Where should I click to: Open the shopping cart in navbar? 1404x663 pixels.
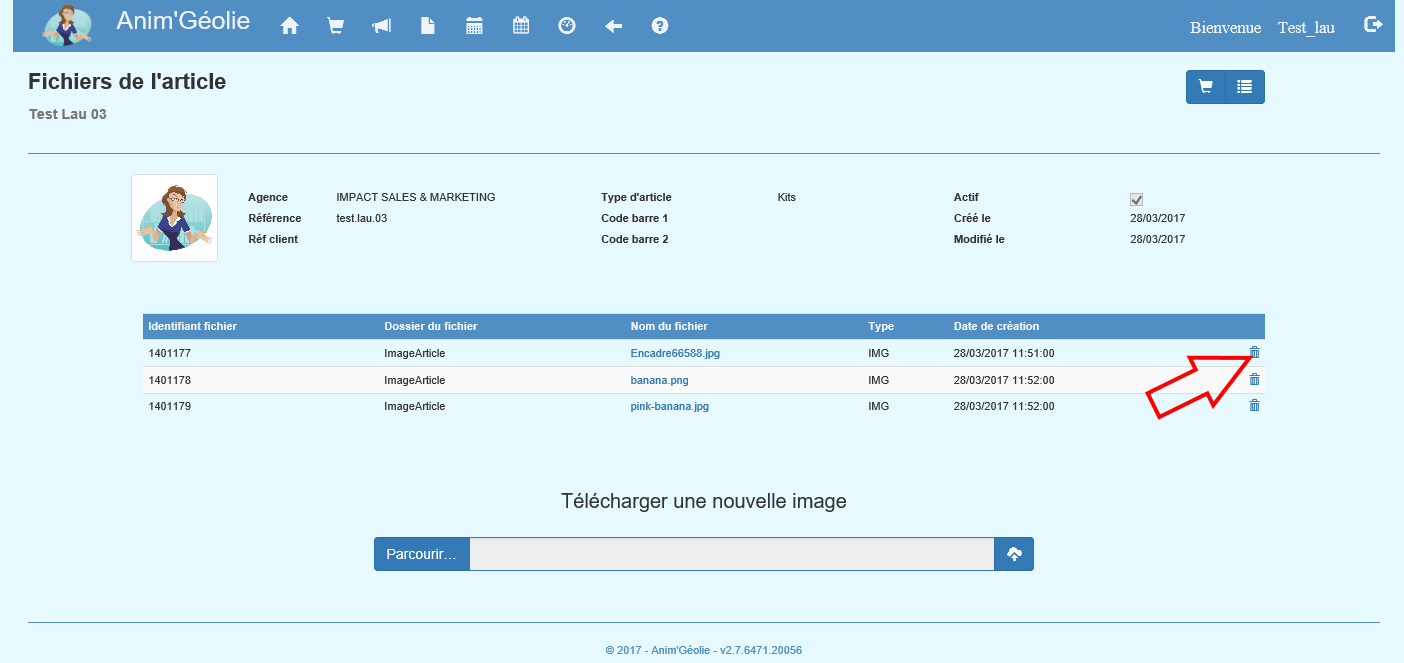coord(336,27)
